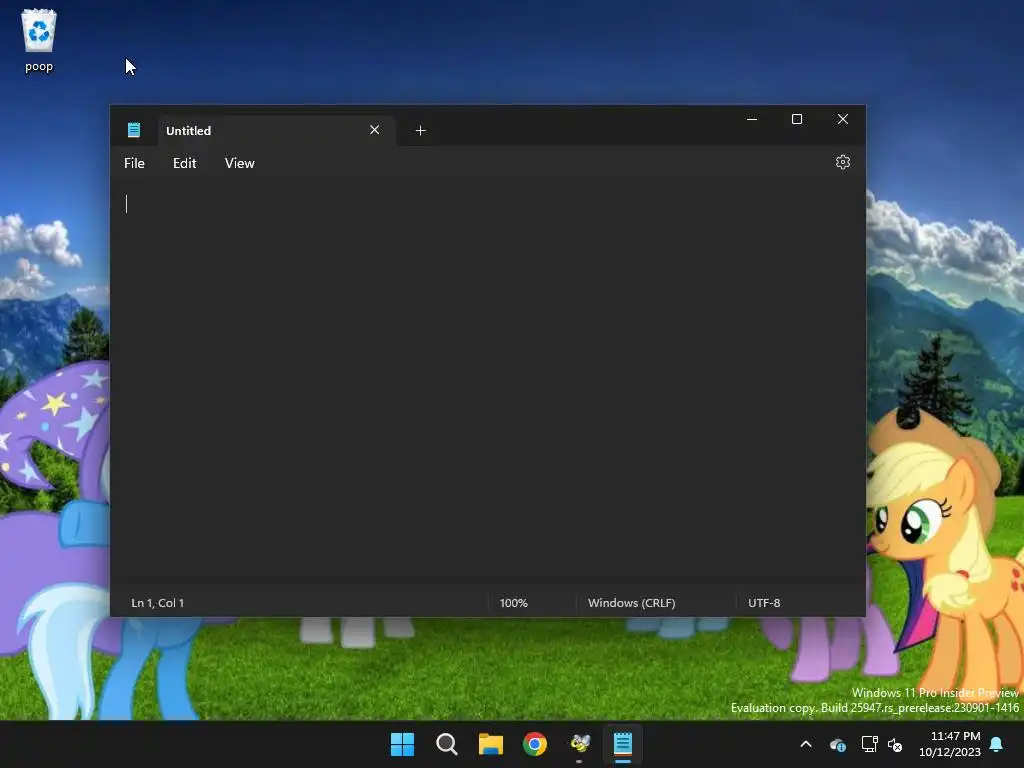
Task: Minimize the Notepad window
Action: [752, 119]
